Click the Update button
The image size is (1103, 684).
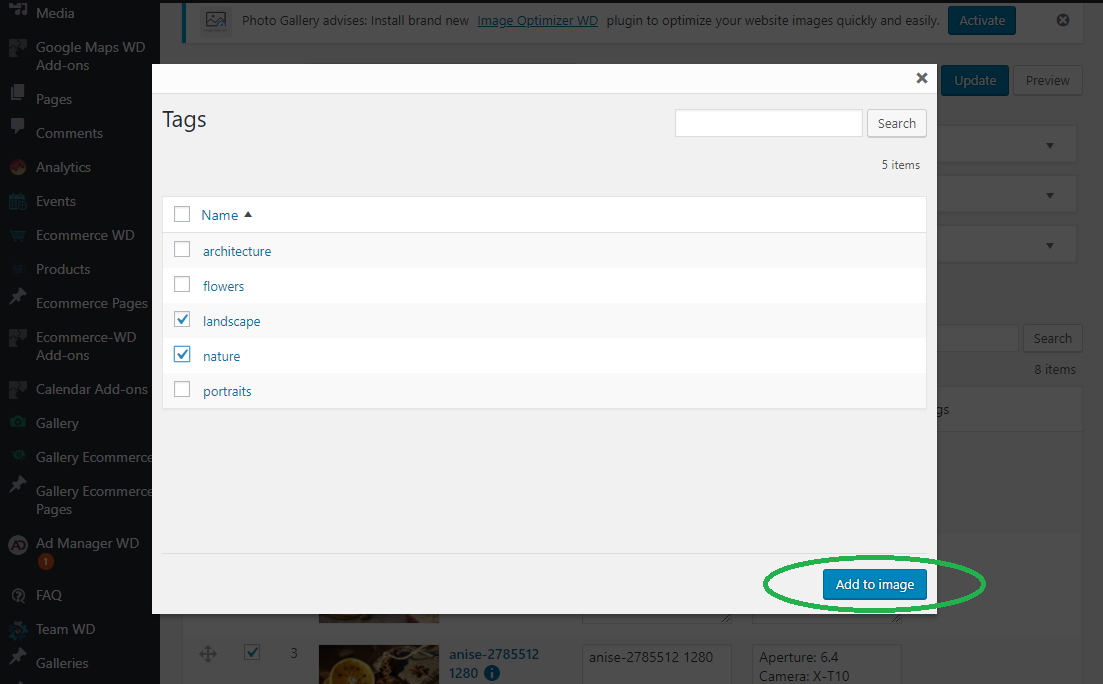[x=974, y=80]
